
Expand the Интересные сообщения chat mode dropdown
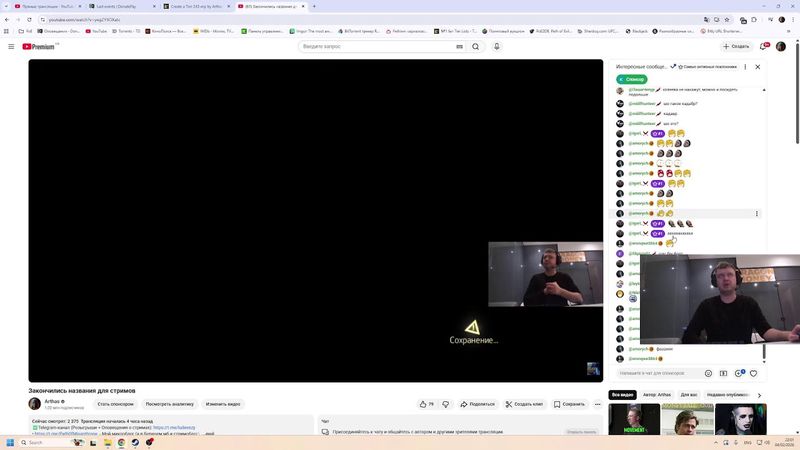674,67
